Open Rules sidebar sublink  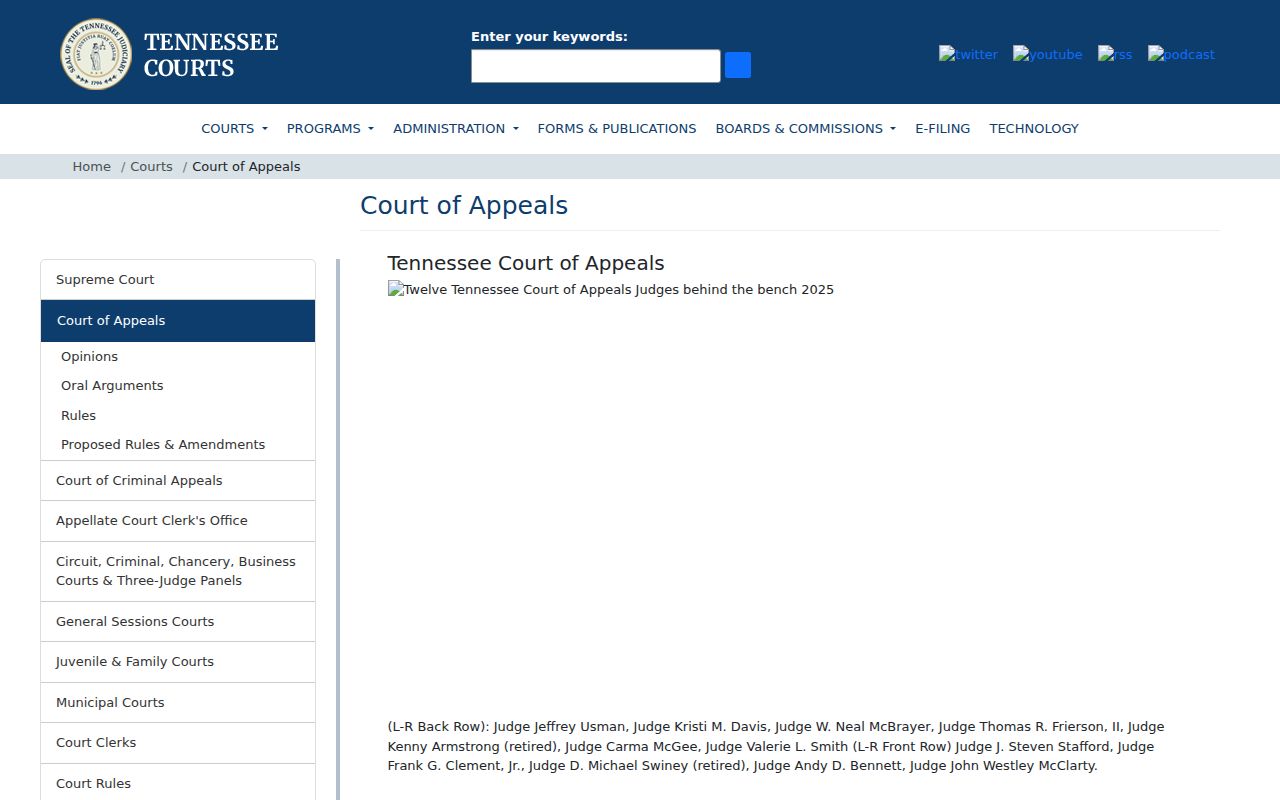[x=78, y=415]
